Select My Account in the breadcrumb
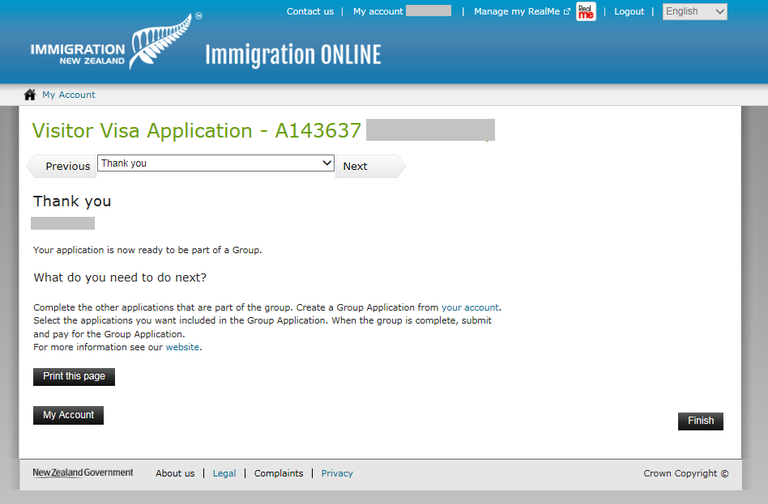 coord(68,95)
